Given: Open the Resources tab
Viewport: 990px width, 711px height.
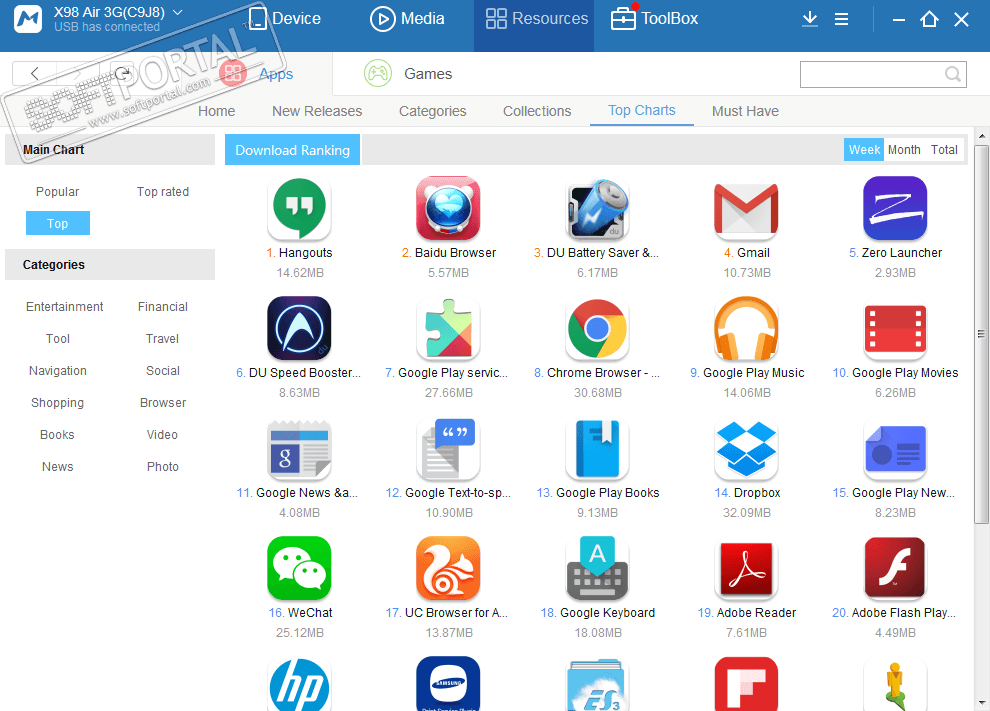Looking at the screenshot, I should tap(534, 25).
